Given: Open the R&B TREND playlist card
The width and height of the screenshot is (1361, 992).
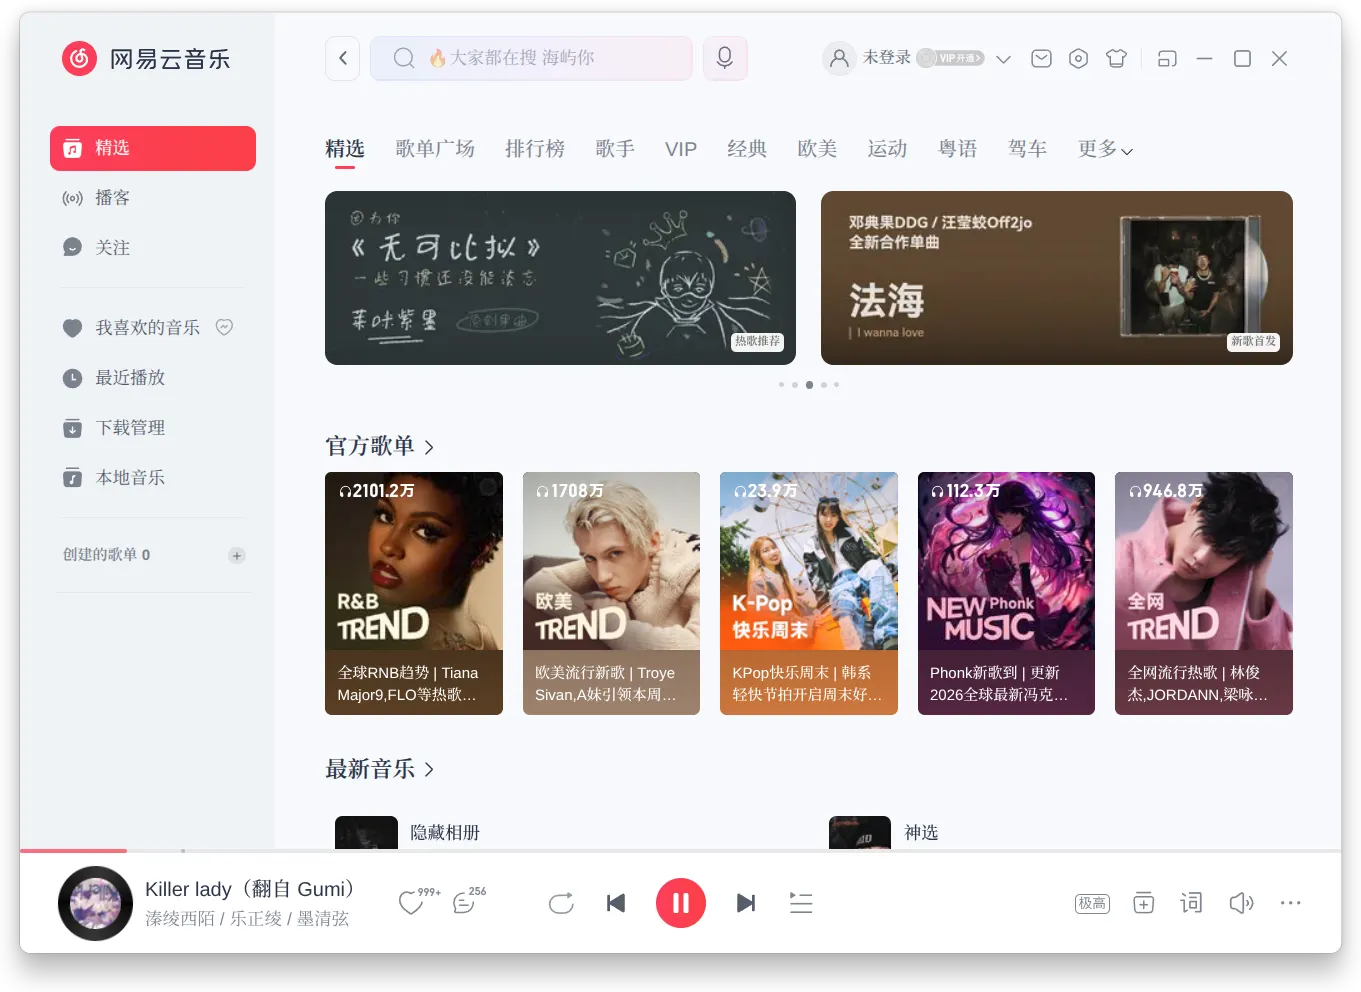Looking at the screenshot, I should (414, 593).
